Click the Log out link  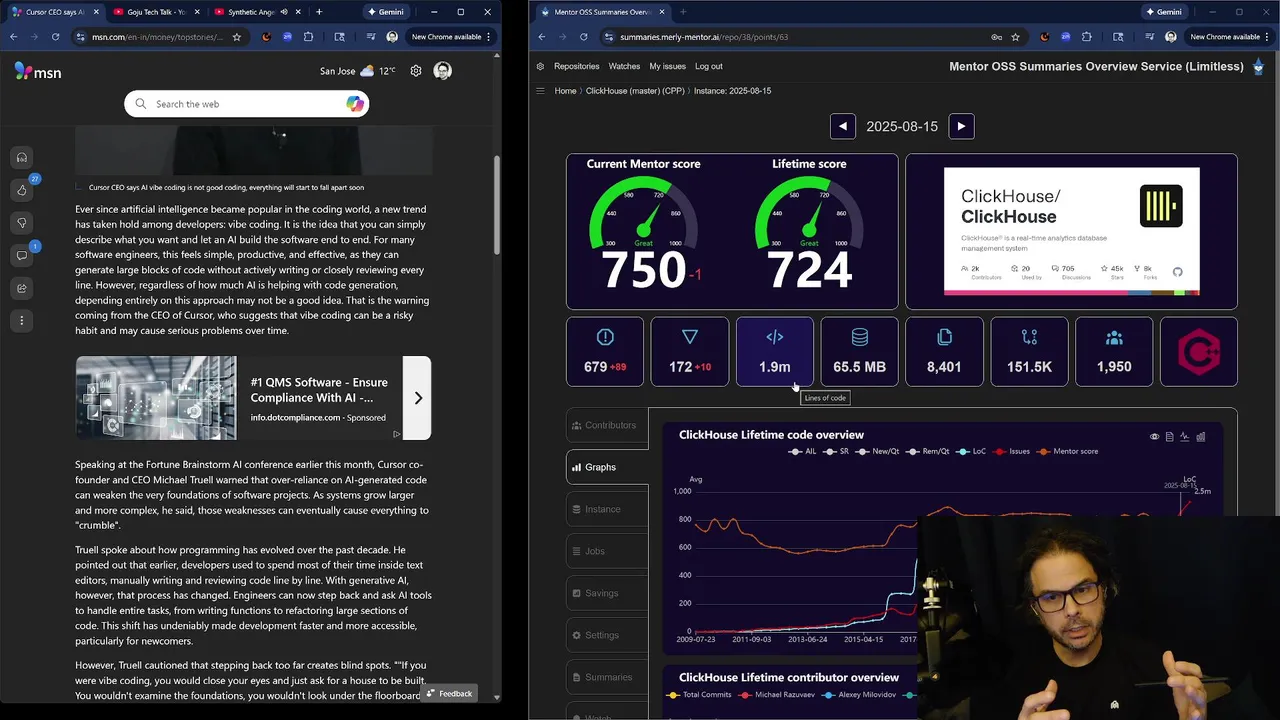pos(709,66)
